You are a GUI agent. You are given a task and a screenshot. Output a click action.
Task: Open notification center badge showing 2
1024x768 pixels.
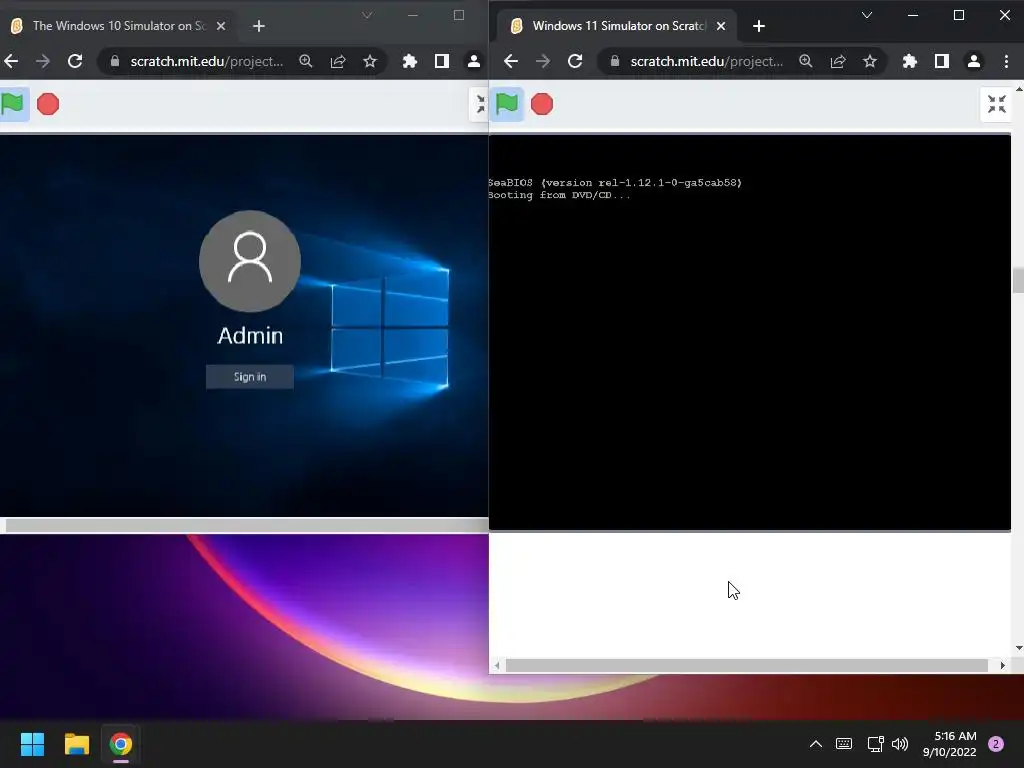[996, 744]
